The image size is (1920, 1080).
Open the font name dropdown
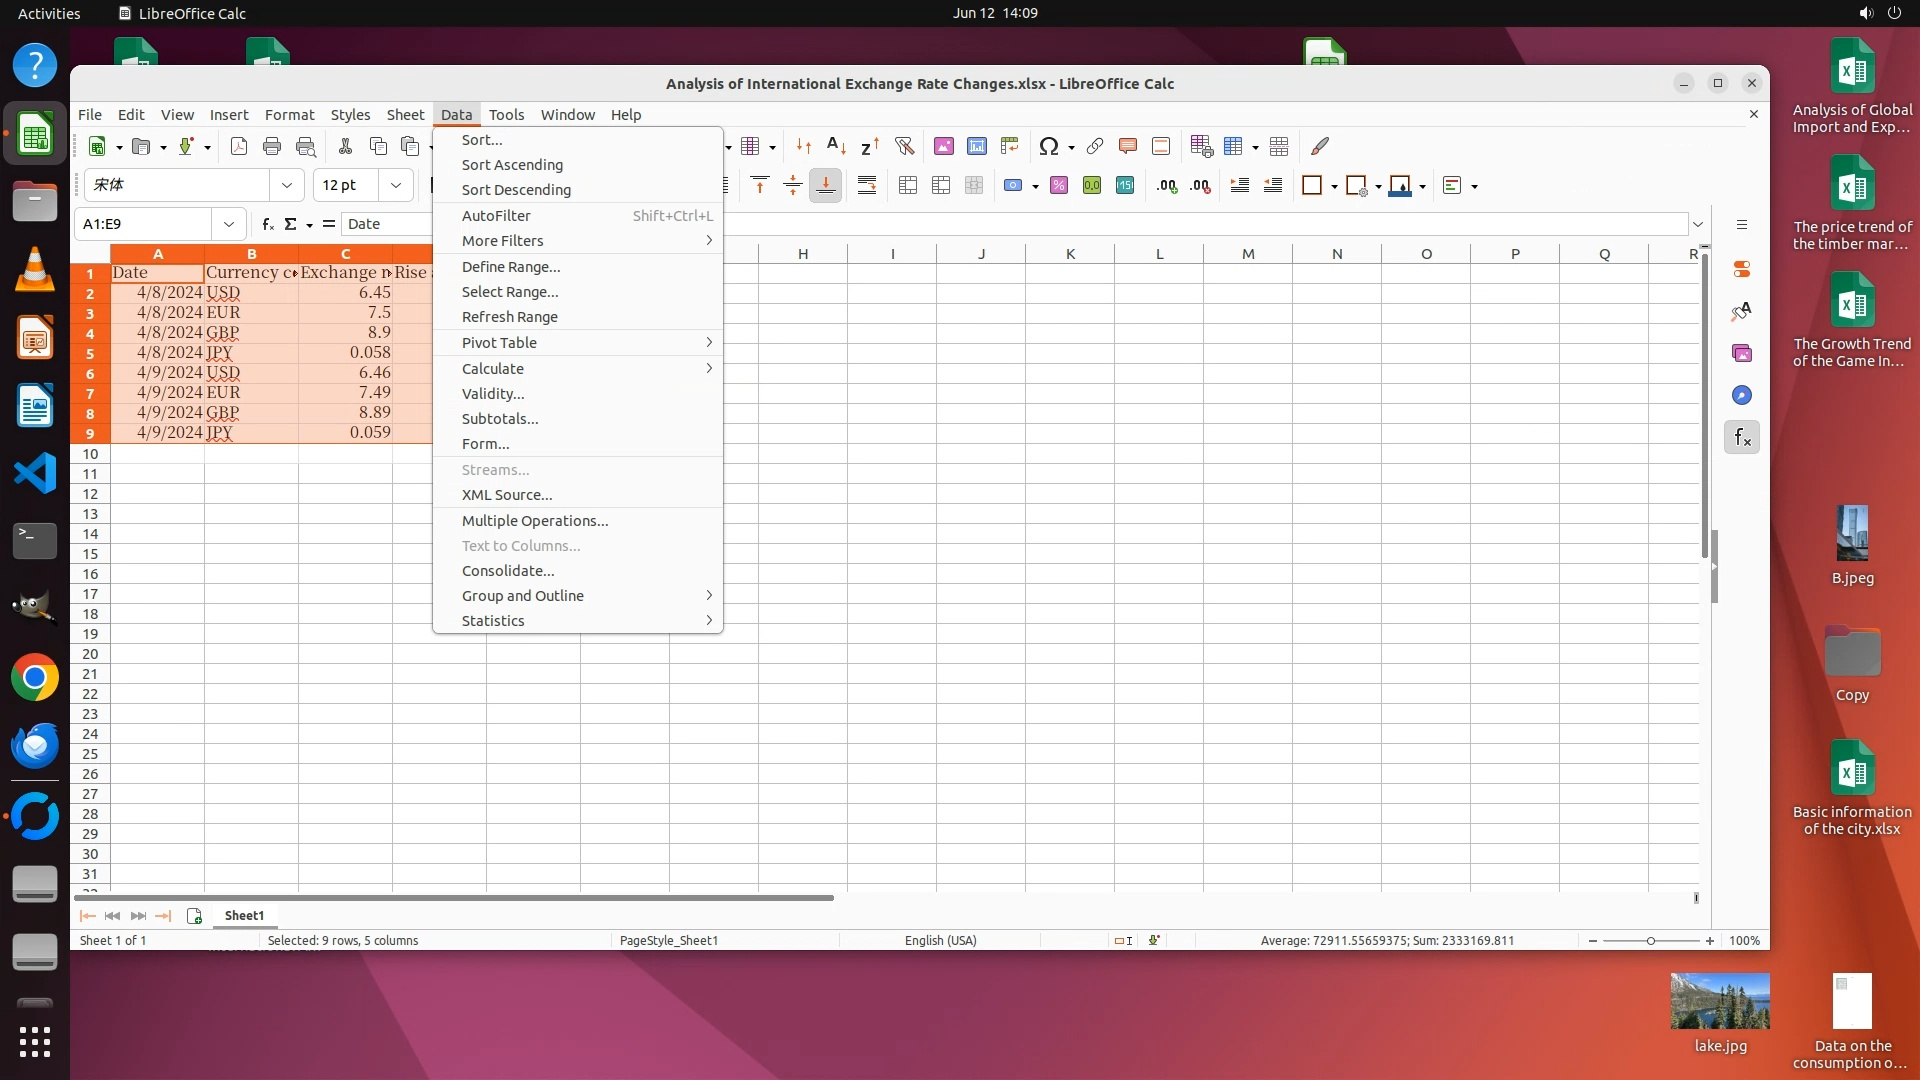286,185
